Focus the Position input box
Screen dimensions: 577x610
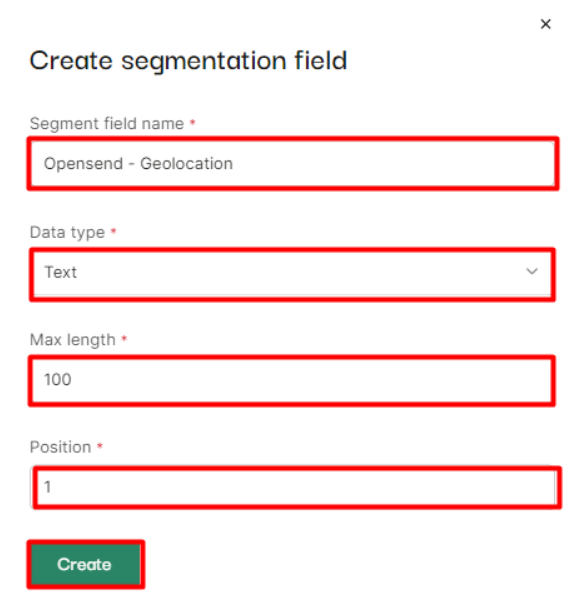295,487
